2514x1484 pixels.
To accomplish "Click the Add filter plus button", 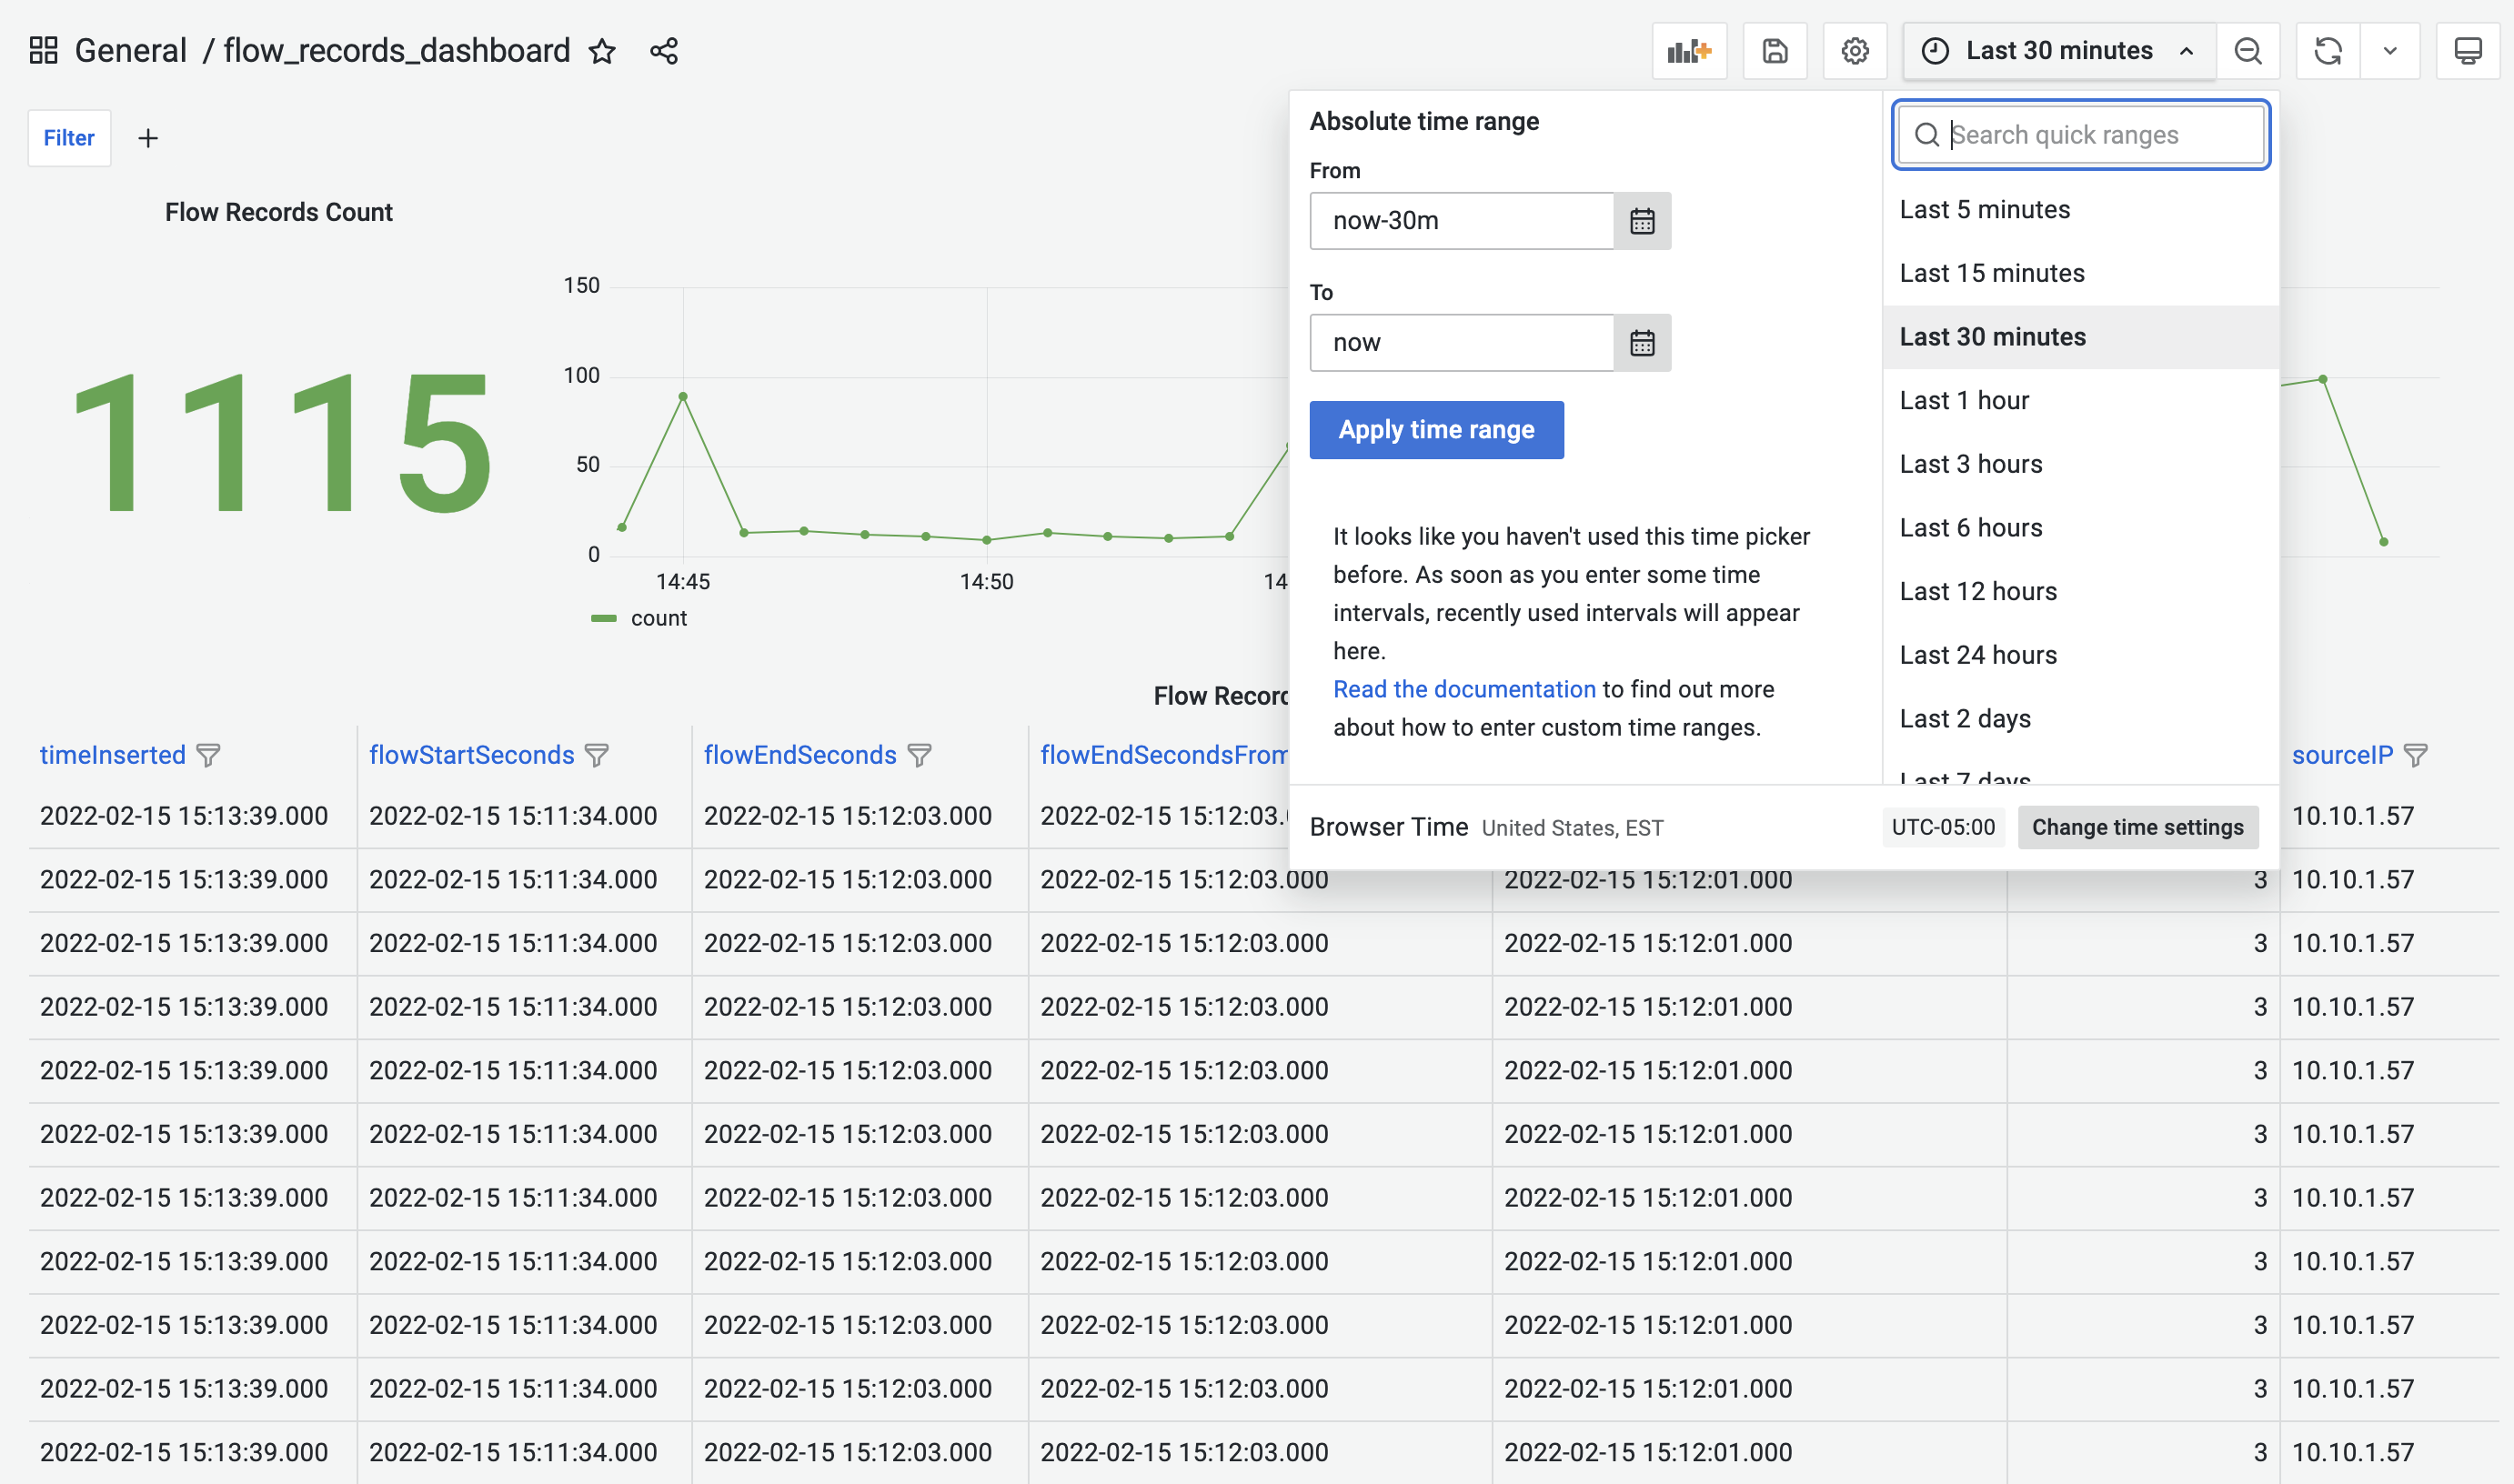I will point(148,138).
